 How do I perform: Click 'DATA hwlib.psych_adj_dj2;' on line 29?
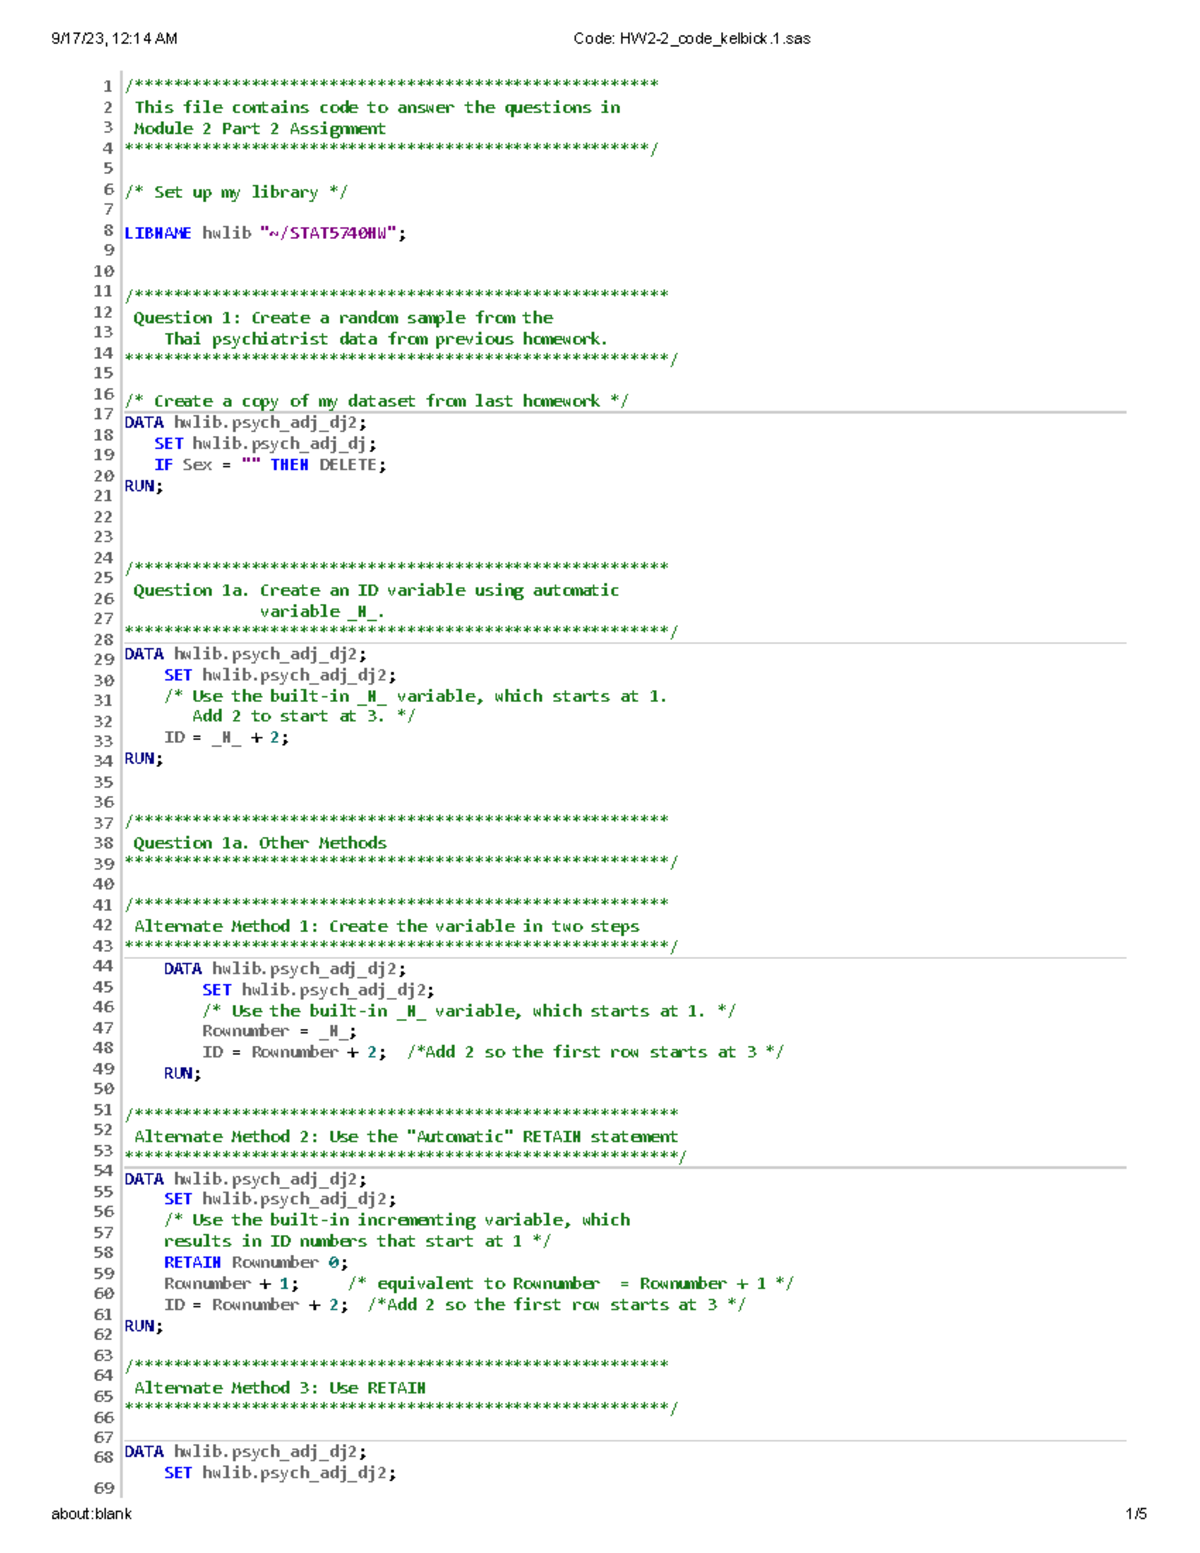(245, 654)
